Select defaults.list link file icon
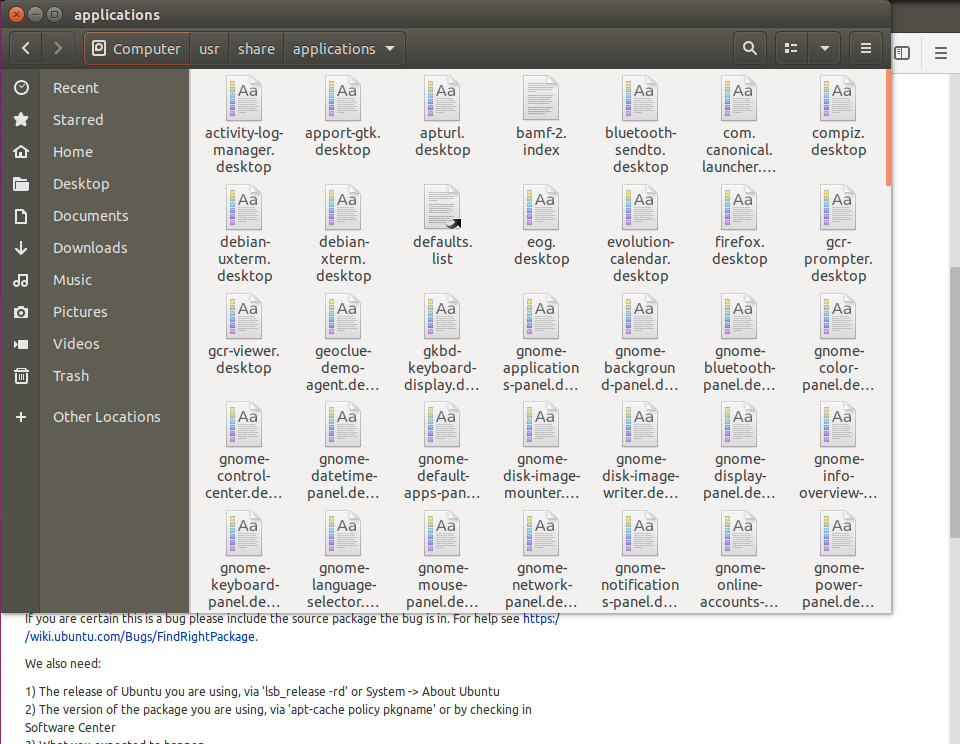This screenshot has height=744, width=960. pyautogui.click(x=442, y=207)
